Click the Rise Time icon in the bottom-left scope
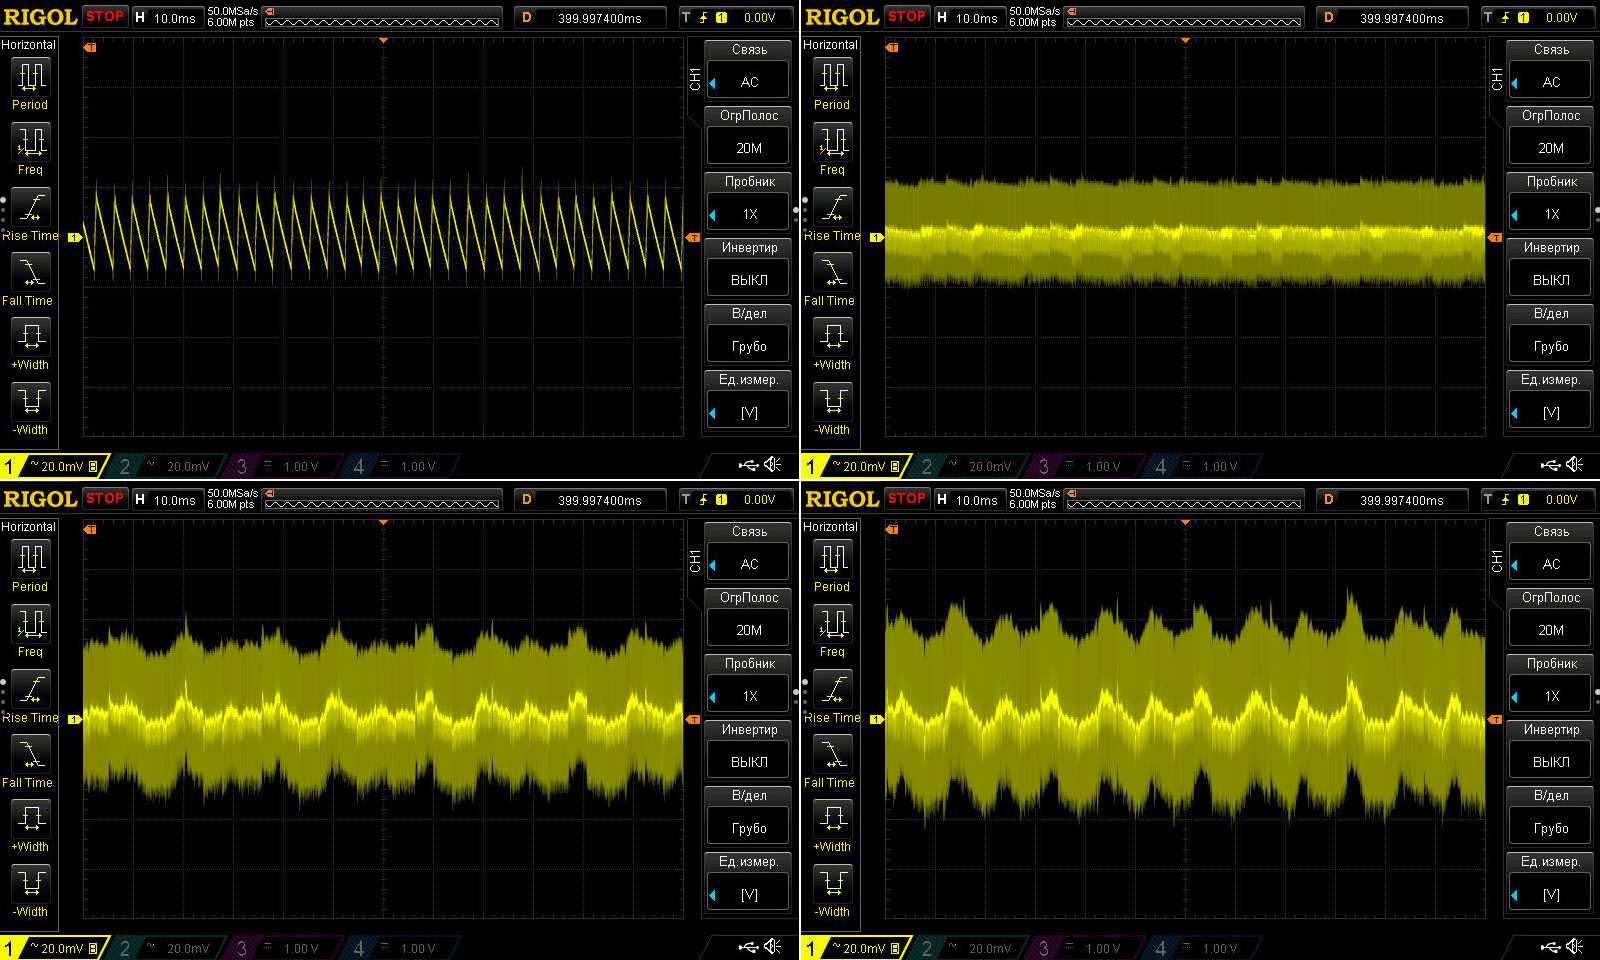This screenshot has height=960, width=1600. tap(31, 689)
